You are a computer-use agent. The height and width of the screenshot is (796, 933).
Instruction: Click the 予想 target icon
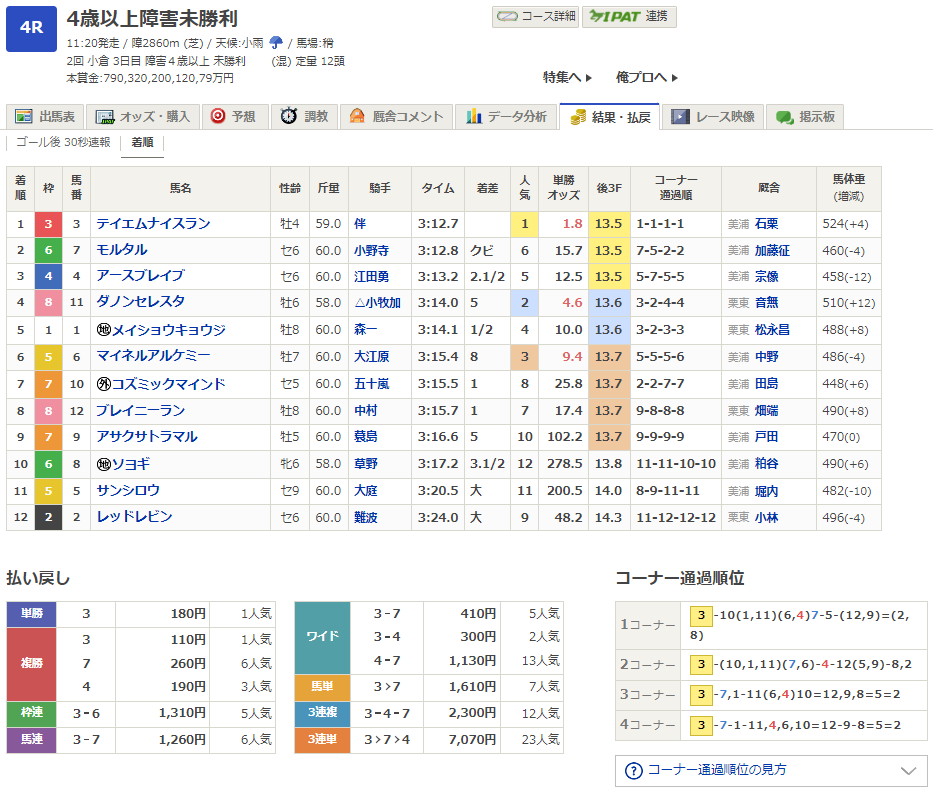218,116
